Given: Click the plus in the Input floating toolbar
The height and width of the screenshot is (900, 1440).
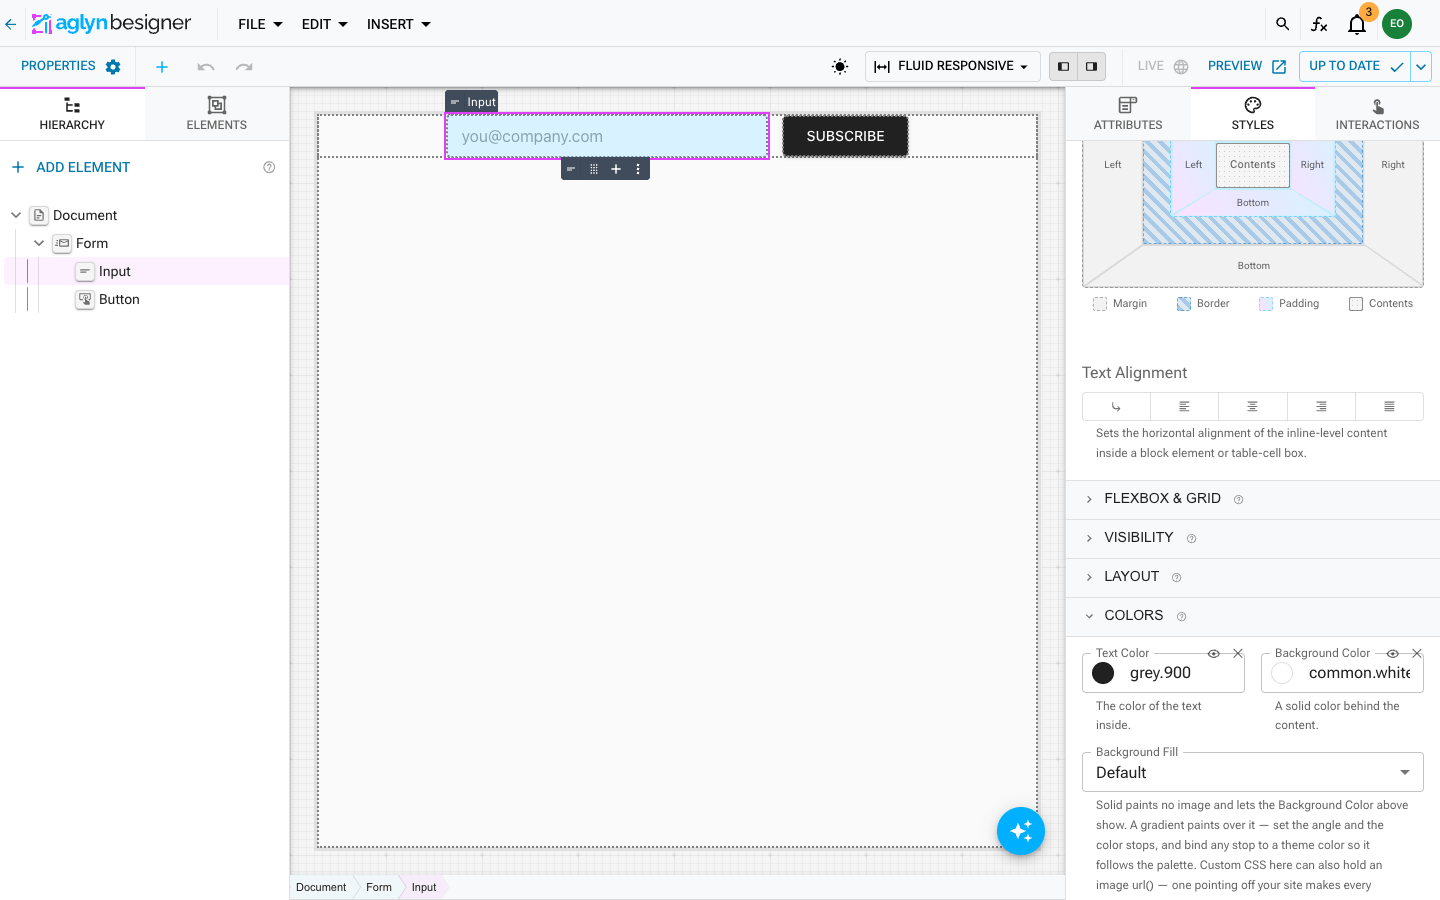Looking at the screenshot, I should point(616,169).
